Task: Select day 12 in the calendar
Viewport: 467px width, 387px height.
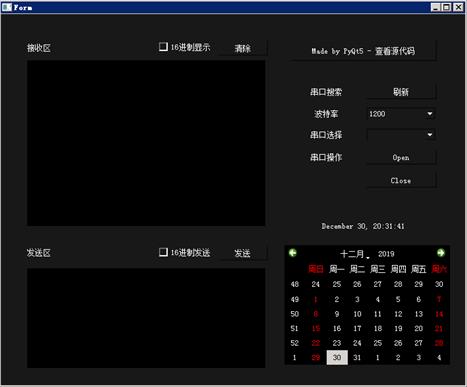Action: click(398, 314)
